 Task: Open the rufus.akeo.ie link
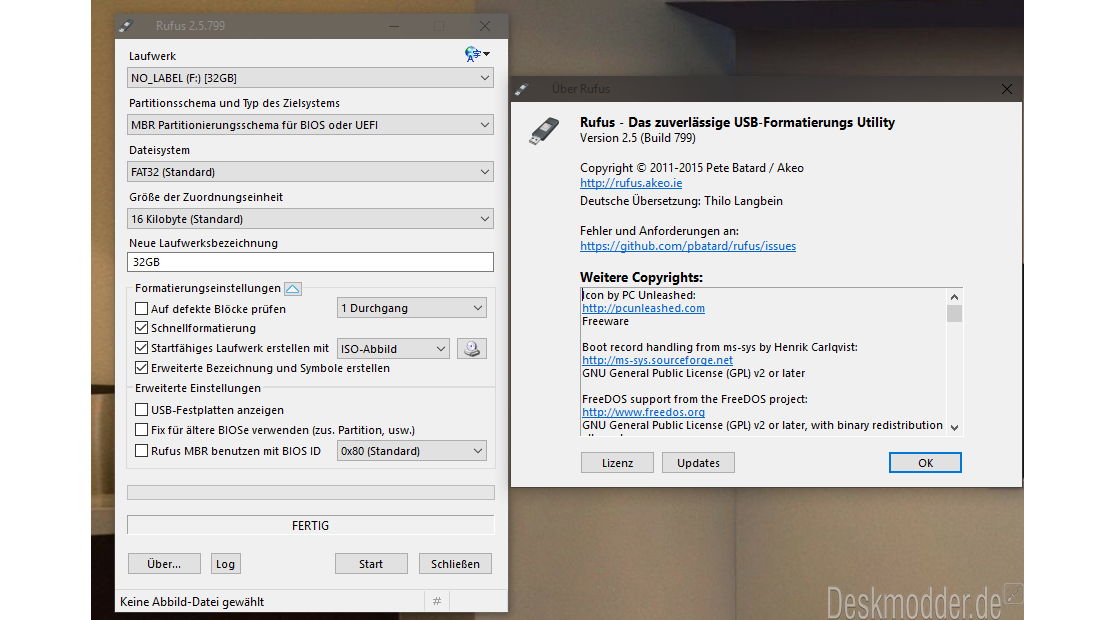[631, 183]
